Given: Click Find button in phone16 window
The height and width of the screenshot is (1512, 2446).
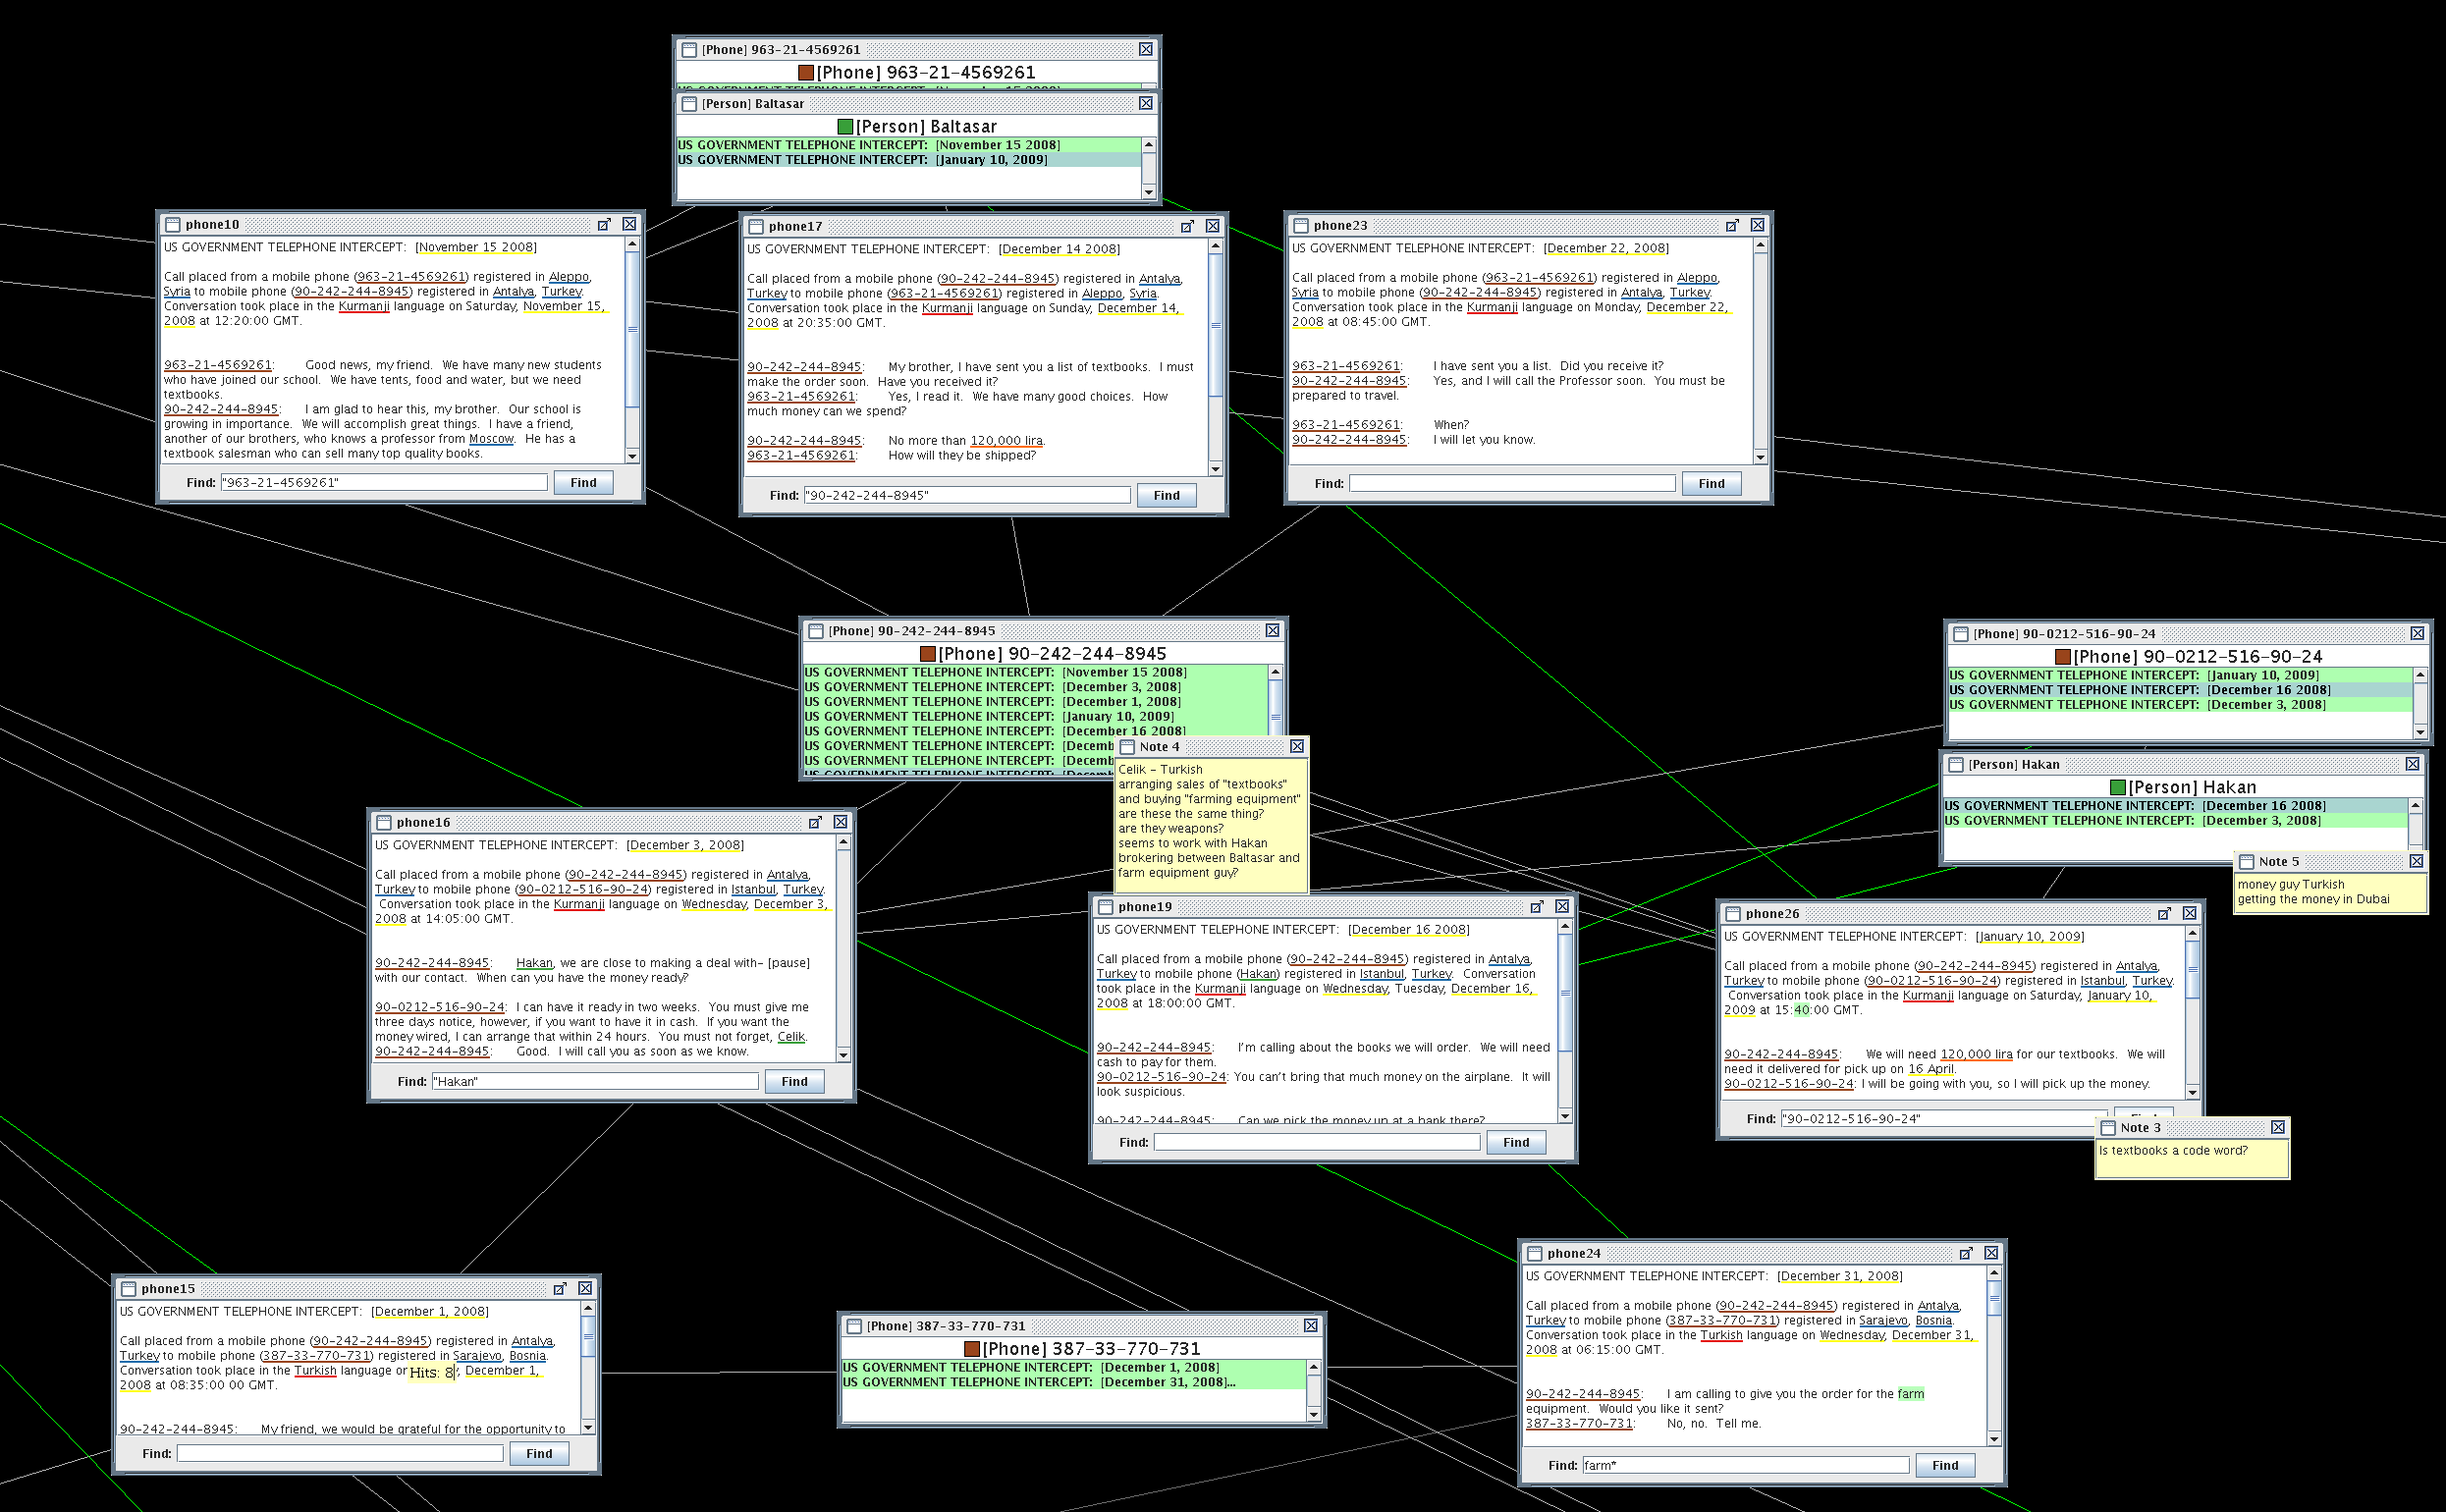Looking at the screenshot, I should pyautogui.click(x=794, y=1082).
